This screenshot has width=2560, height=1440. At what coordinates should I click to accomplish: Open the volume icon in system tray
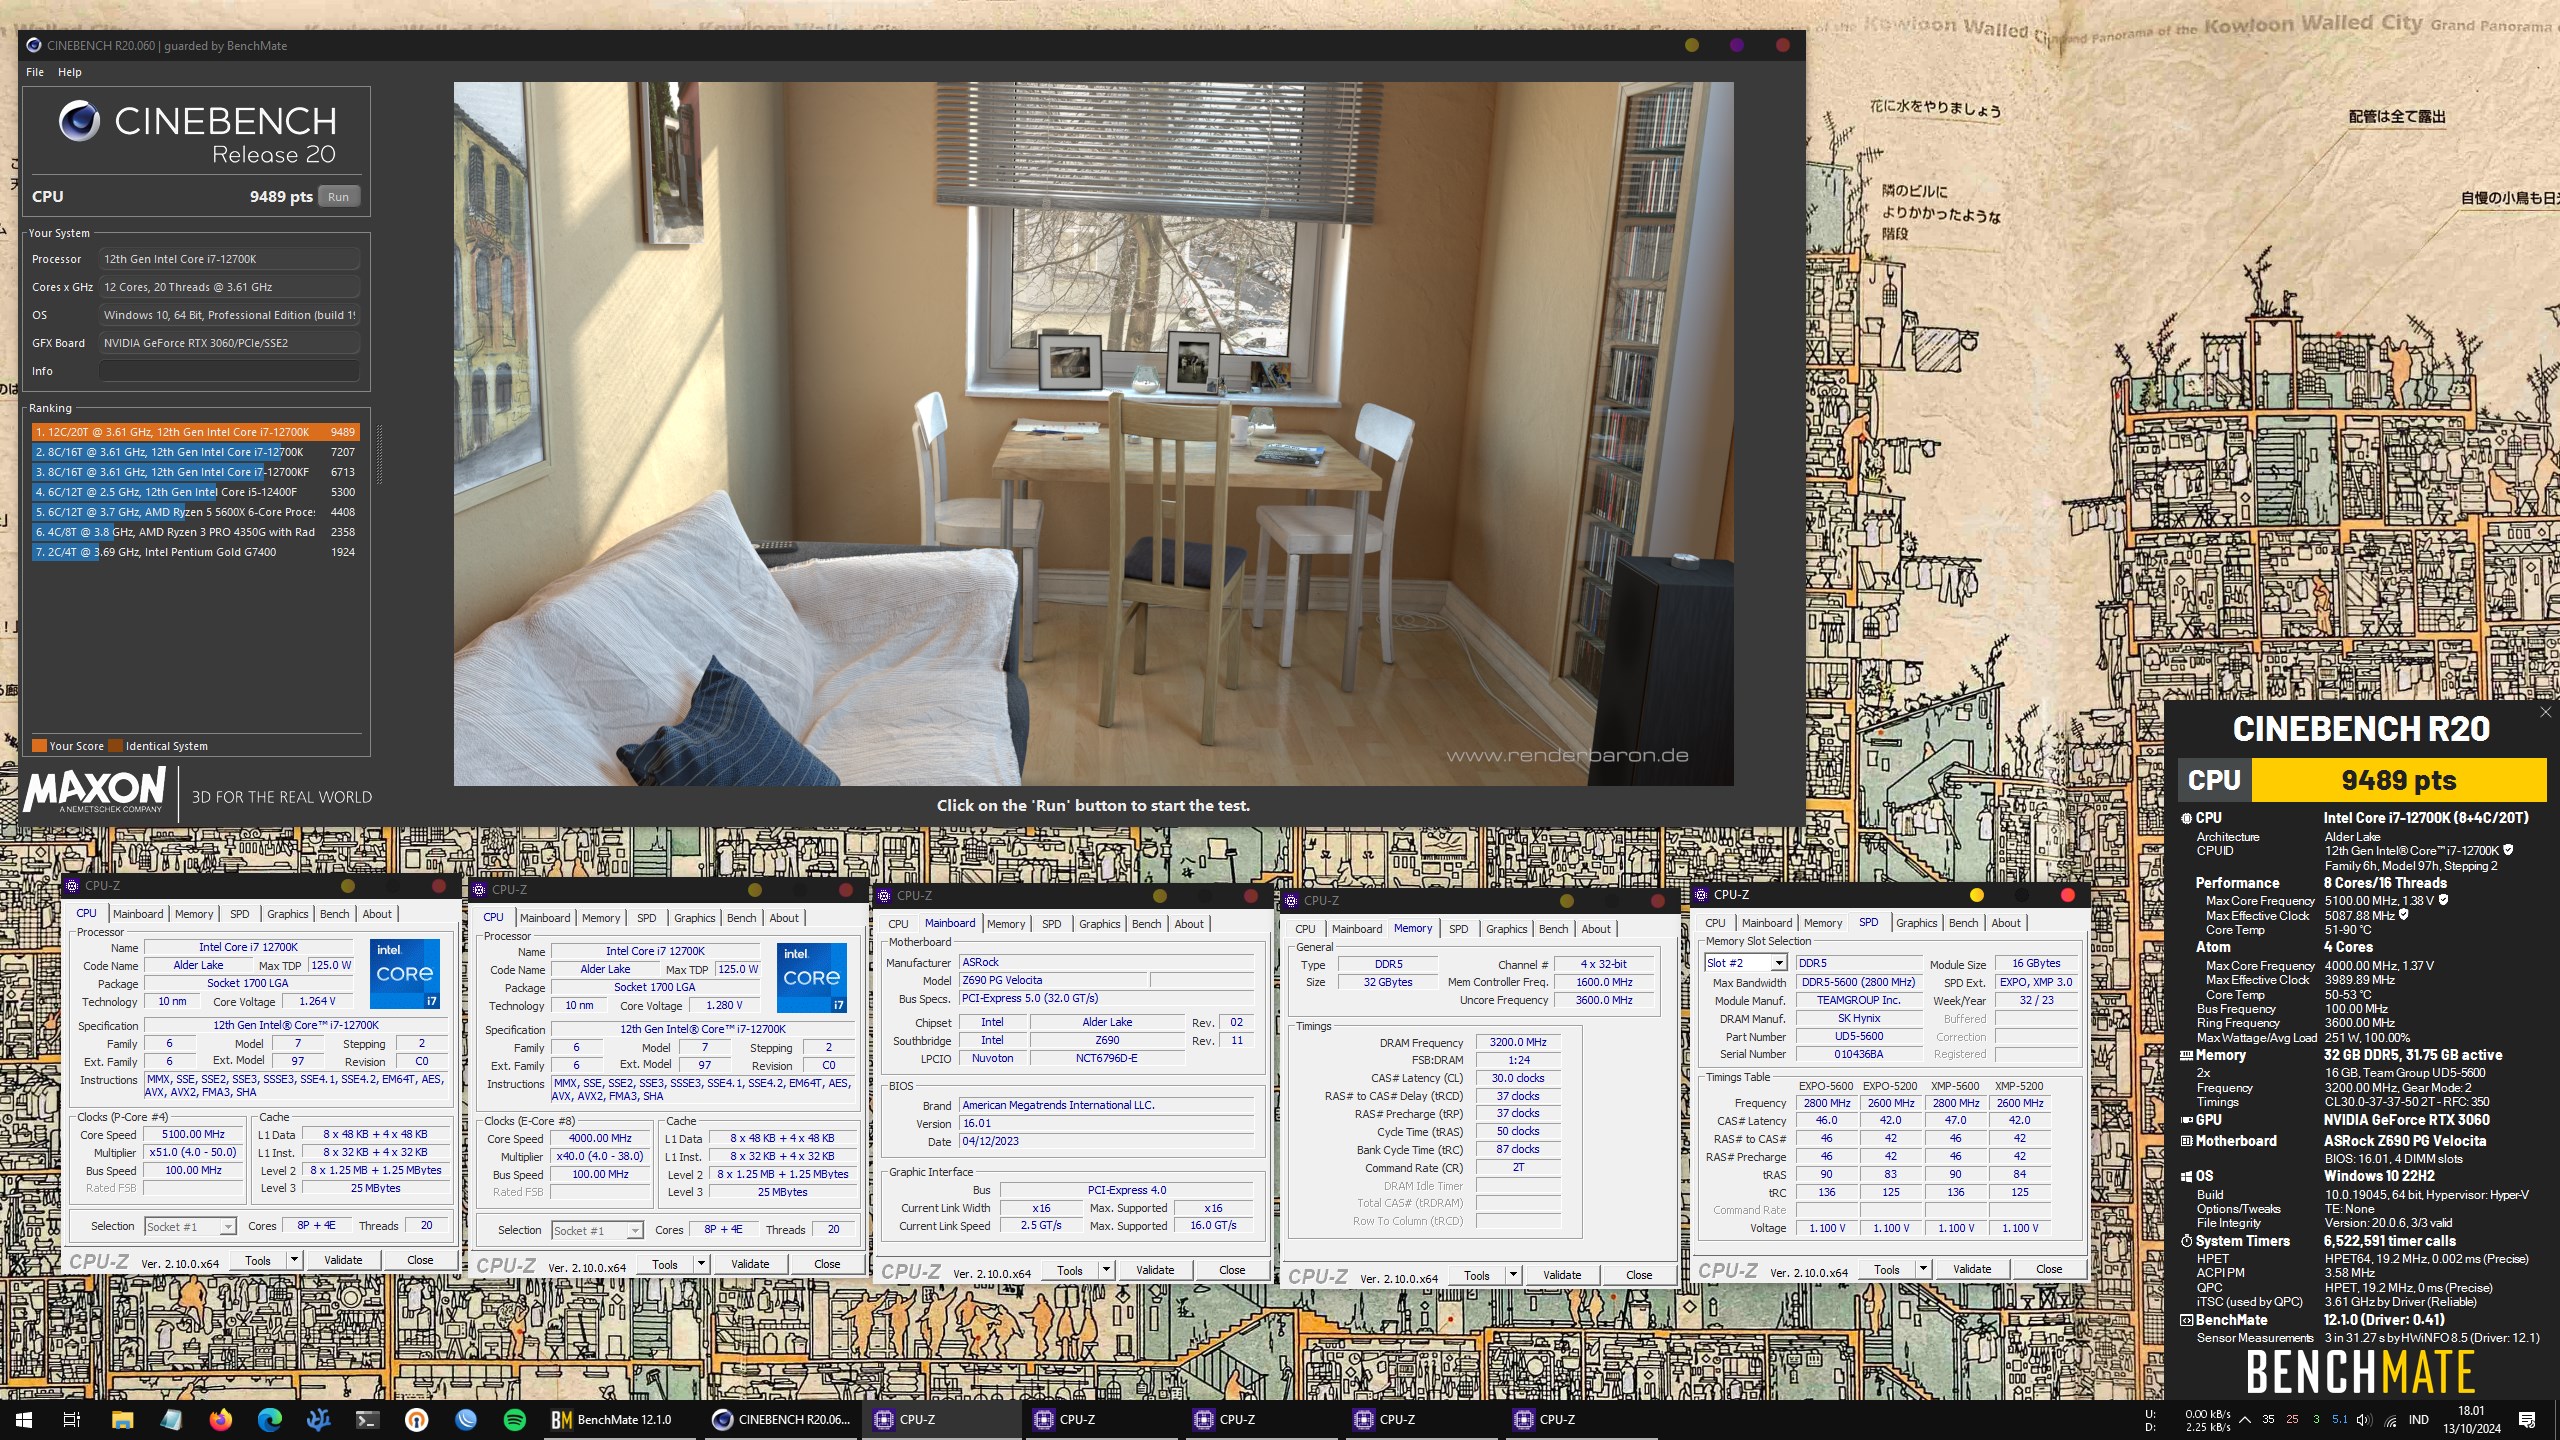2363,1420
